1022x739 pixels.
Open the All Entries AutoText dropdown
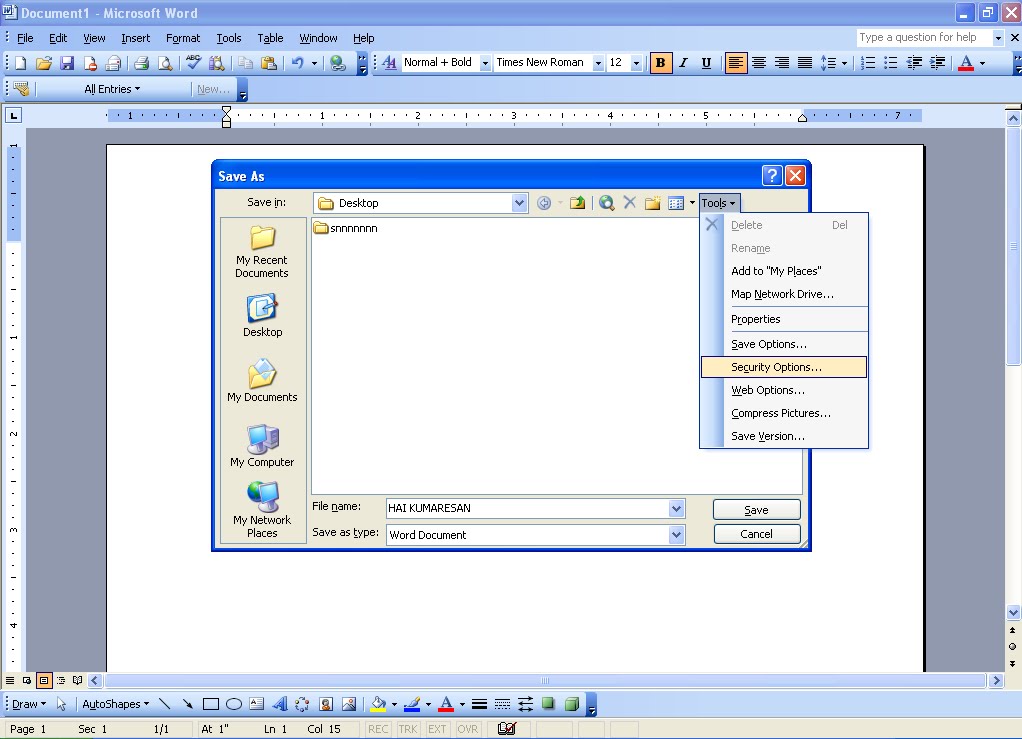coord(112,89)
